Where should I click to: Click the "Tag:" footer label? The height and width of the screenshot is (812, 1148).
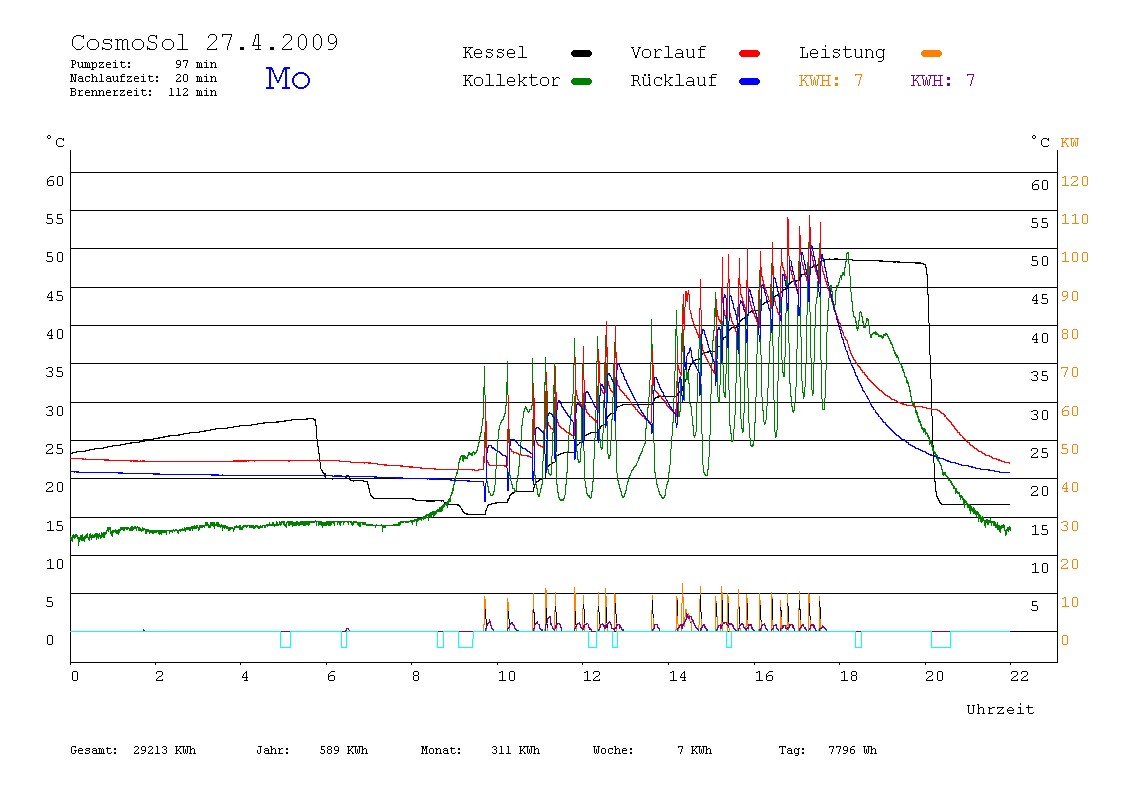[791, 750]
